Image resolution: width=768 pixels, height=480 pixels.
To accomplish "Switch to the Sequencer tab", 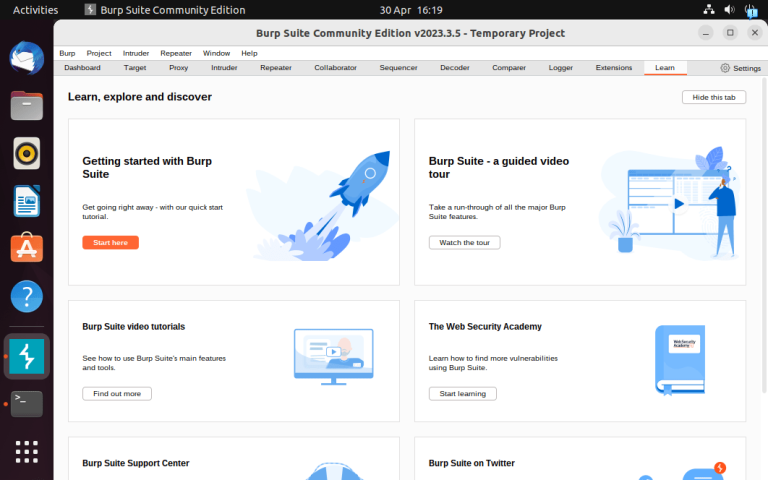I will [x=398, y=68].
